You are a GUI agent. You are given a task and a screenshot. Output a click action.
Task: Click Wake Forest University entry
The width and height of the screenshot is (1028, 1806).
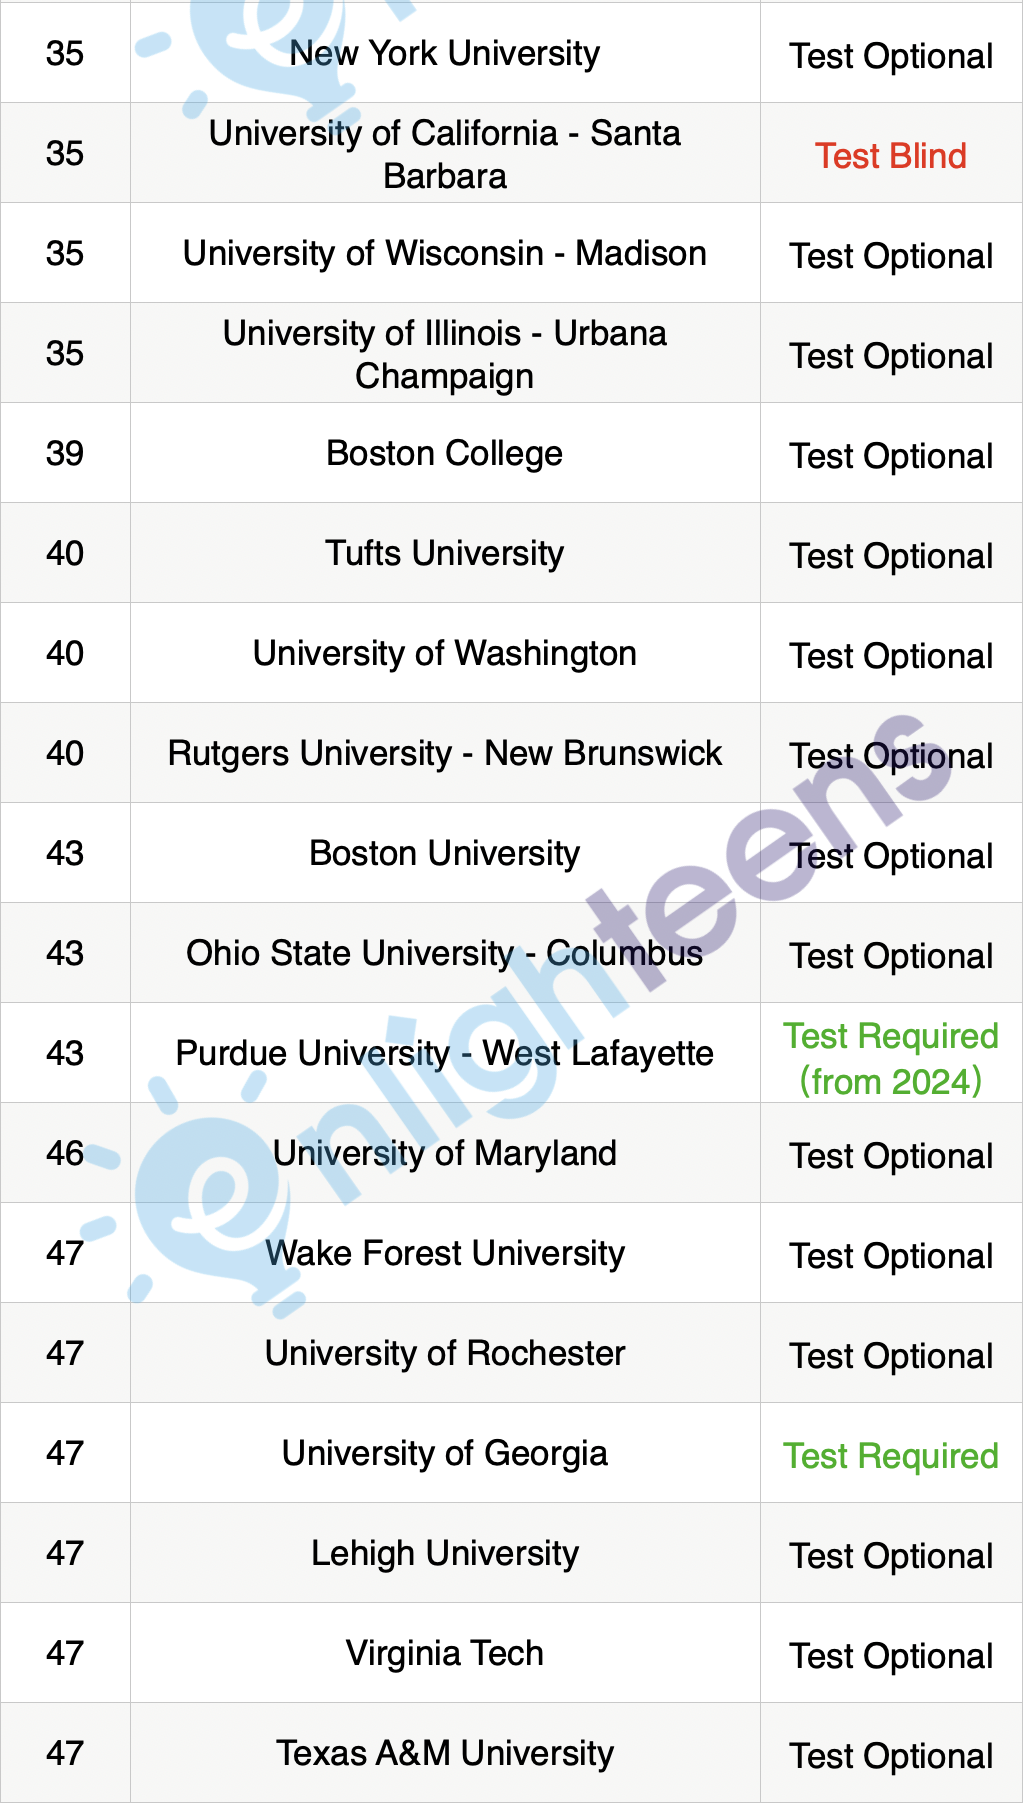tap(445, 1253)
